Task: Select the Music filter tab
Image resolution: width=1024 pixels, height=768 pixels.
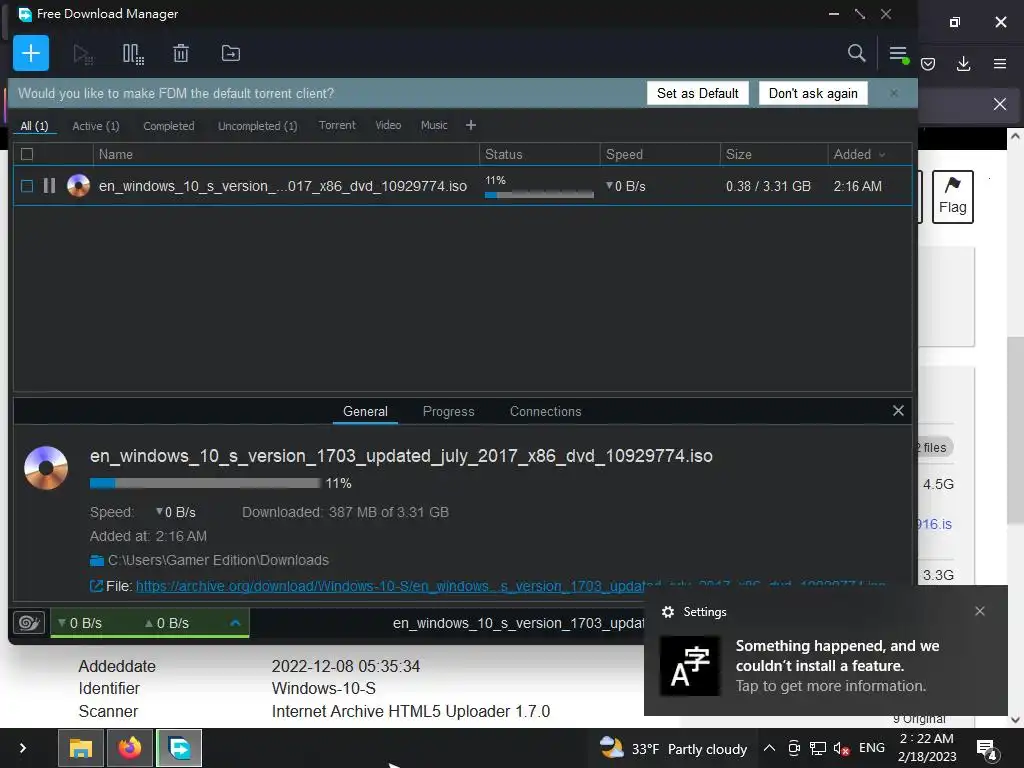Action: tap(434, 125)
